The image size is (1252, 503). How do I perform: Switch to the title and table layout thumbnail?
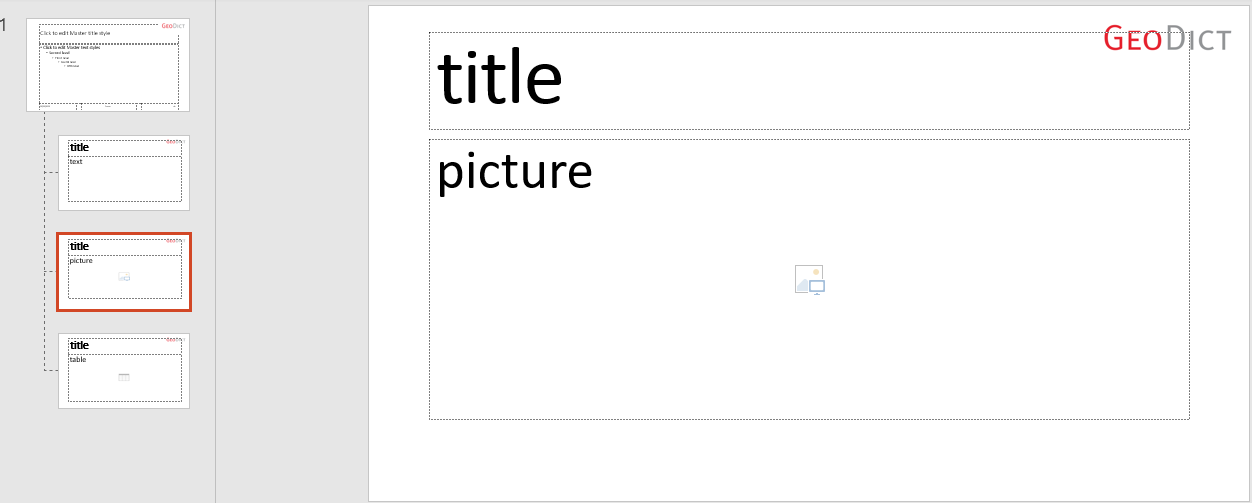coord(124,371)
